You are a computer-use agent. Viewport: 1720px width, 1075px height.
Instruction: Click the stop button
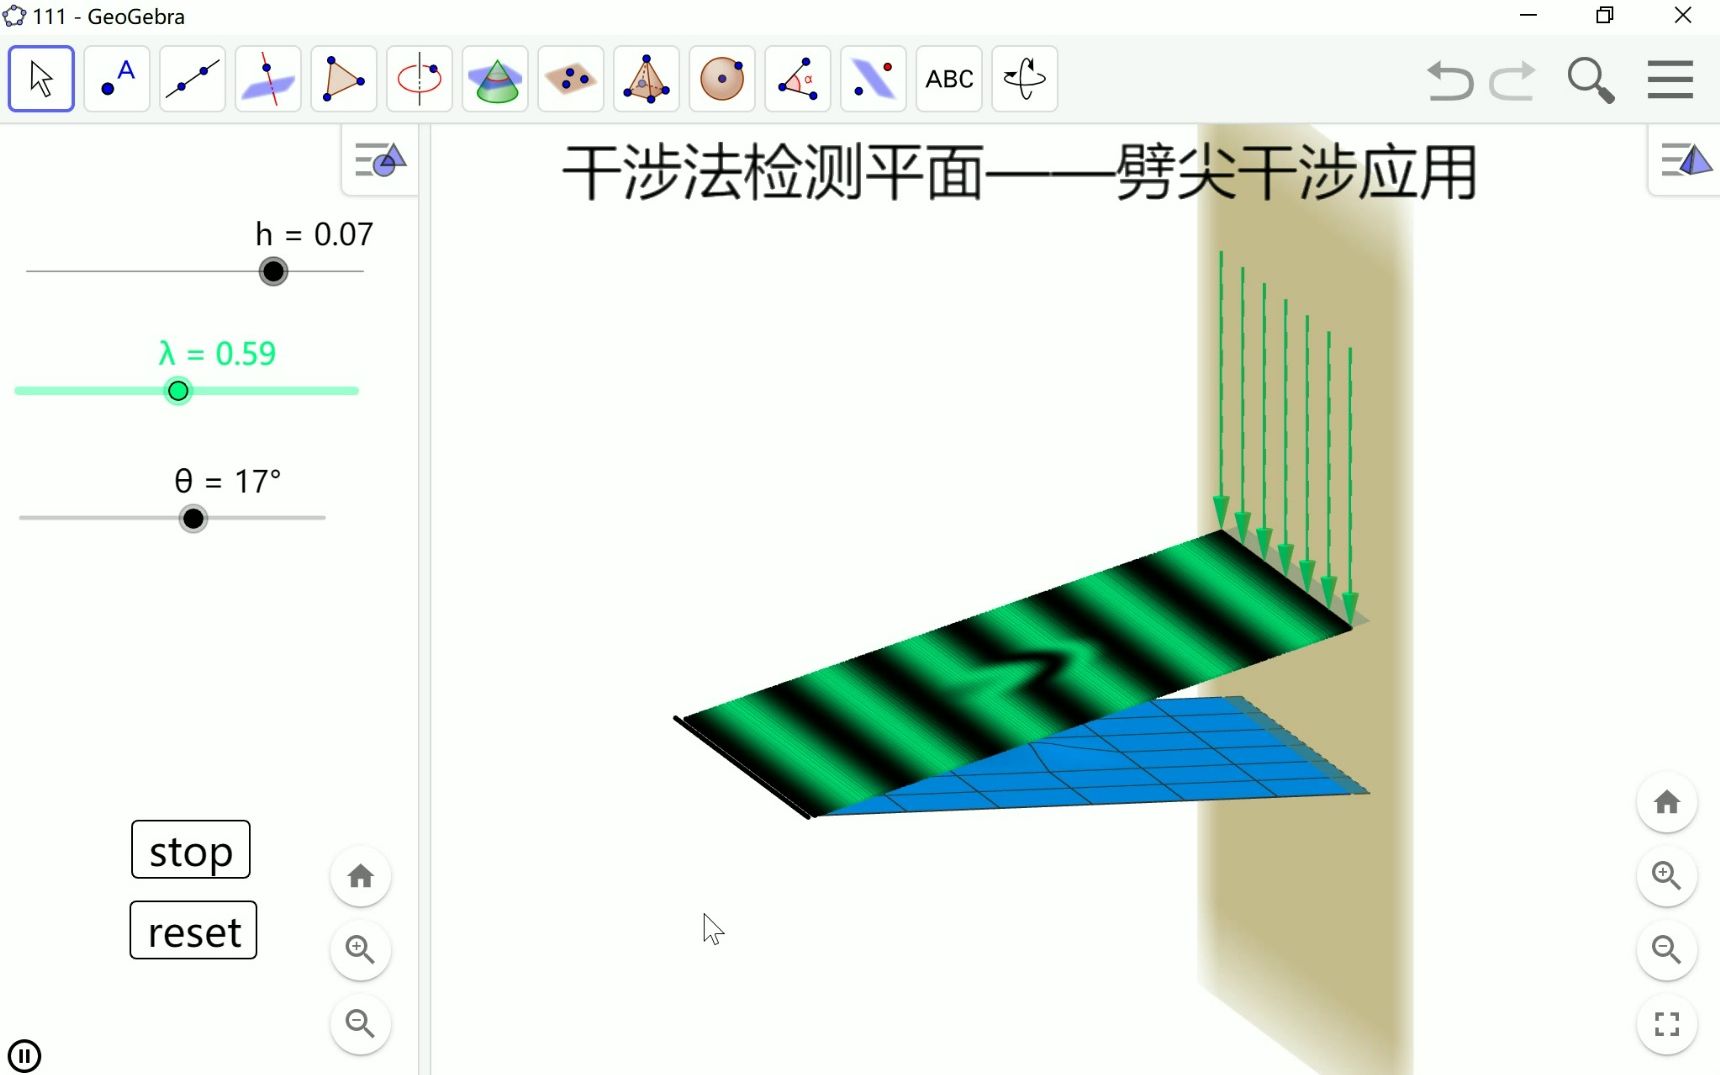[x=191, y=850]
